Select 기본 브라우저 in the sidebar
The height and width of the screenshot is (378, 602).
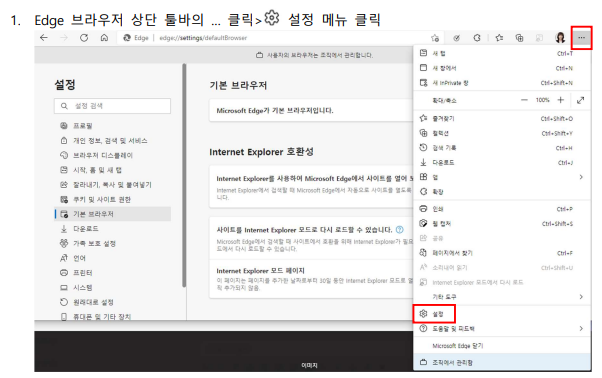(x=112, y=214)
